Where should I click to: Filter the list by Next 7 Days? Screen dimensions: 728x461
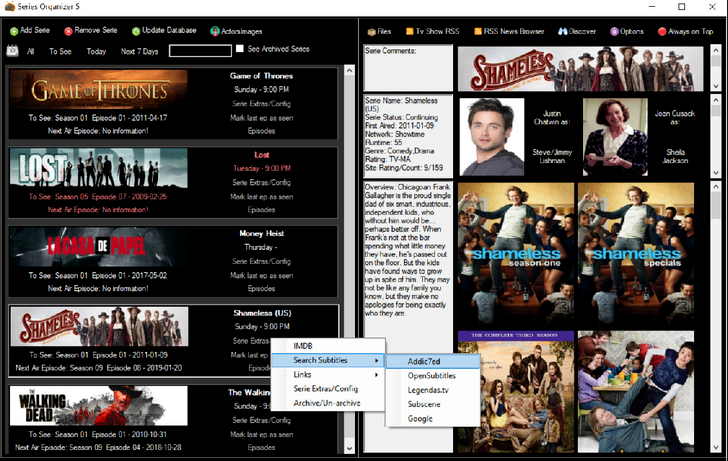coord(139,52)
